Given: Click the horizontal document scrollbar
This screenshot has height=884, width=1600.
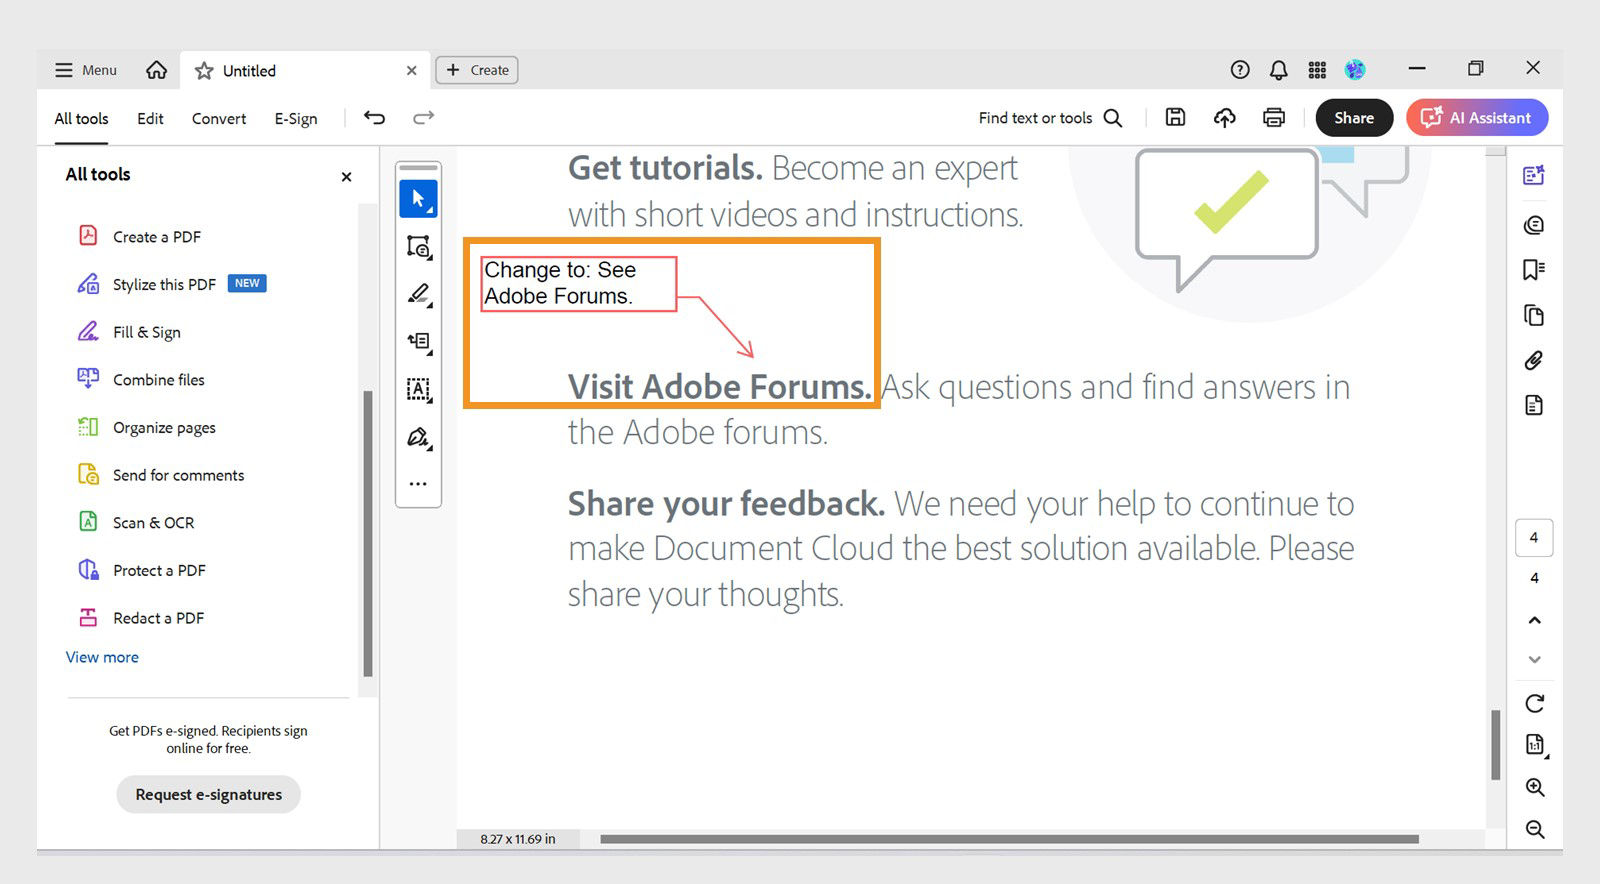Looking at the screenshot, I should (1009, 839).
